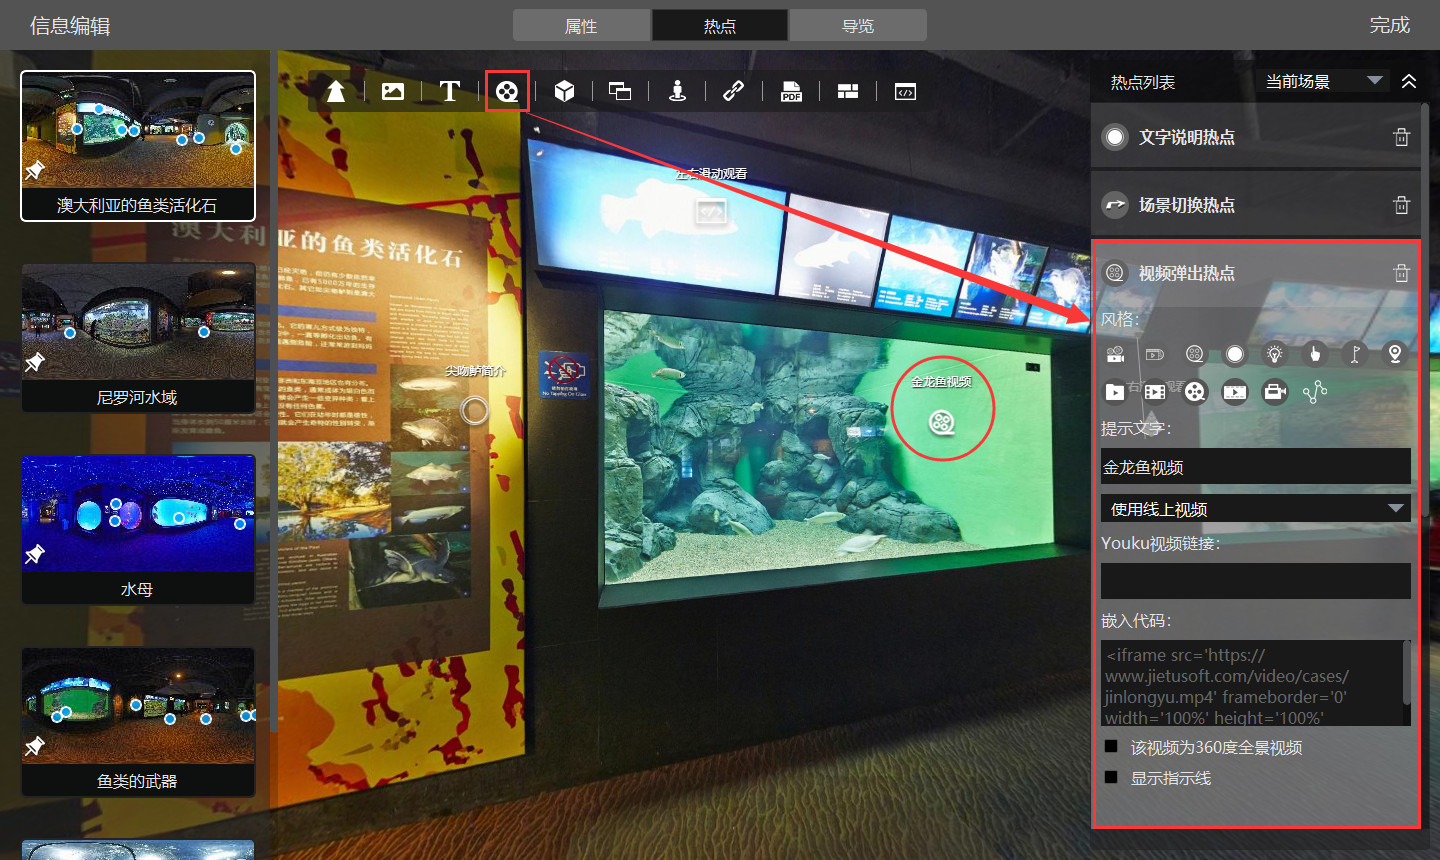The height and width of the screenshot is (860, 1440).
Task: Select the video film reel hotspot tool
Action: click(x=507, y=92)
